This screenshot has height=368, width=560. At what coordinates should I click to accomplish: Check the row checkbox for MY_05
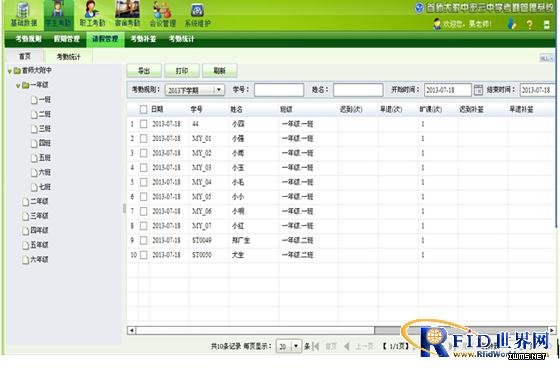(x=143, y=197)
